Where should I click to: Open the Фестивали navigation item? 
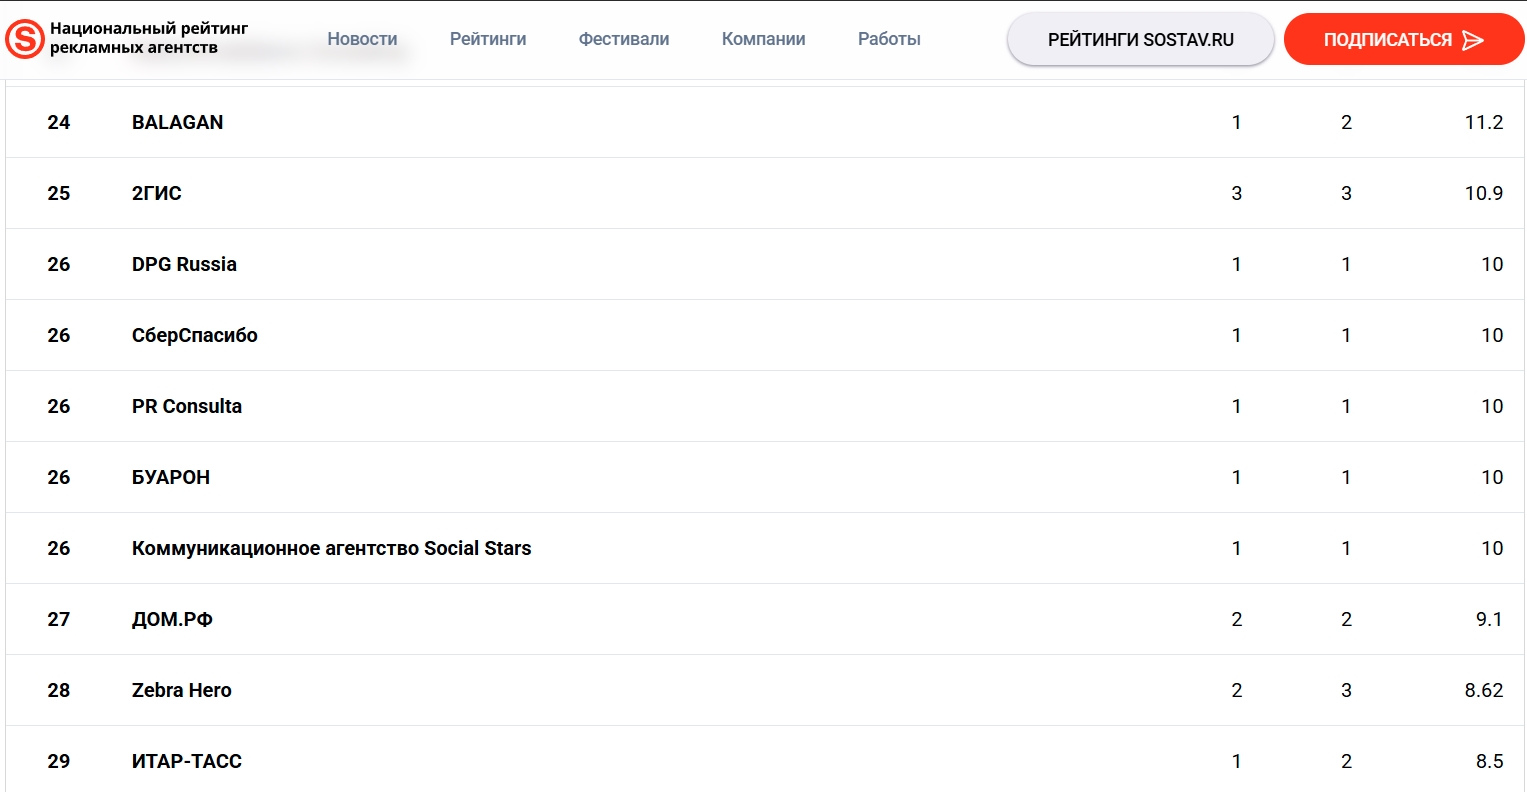[x=624, y=39]
